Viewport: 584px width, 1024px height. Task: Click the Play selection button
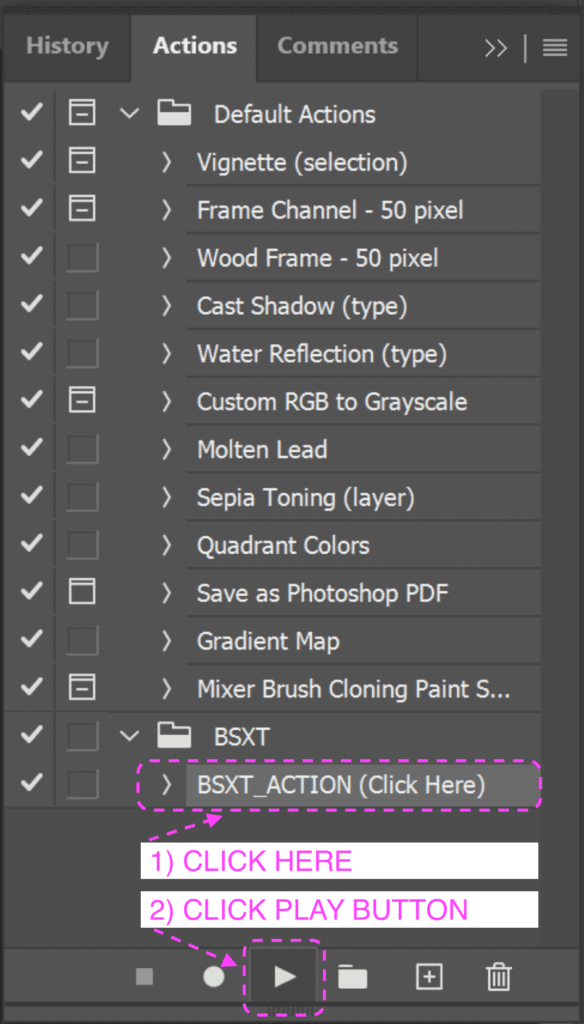pos(284,976)
